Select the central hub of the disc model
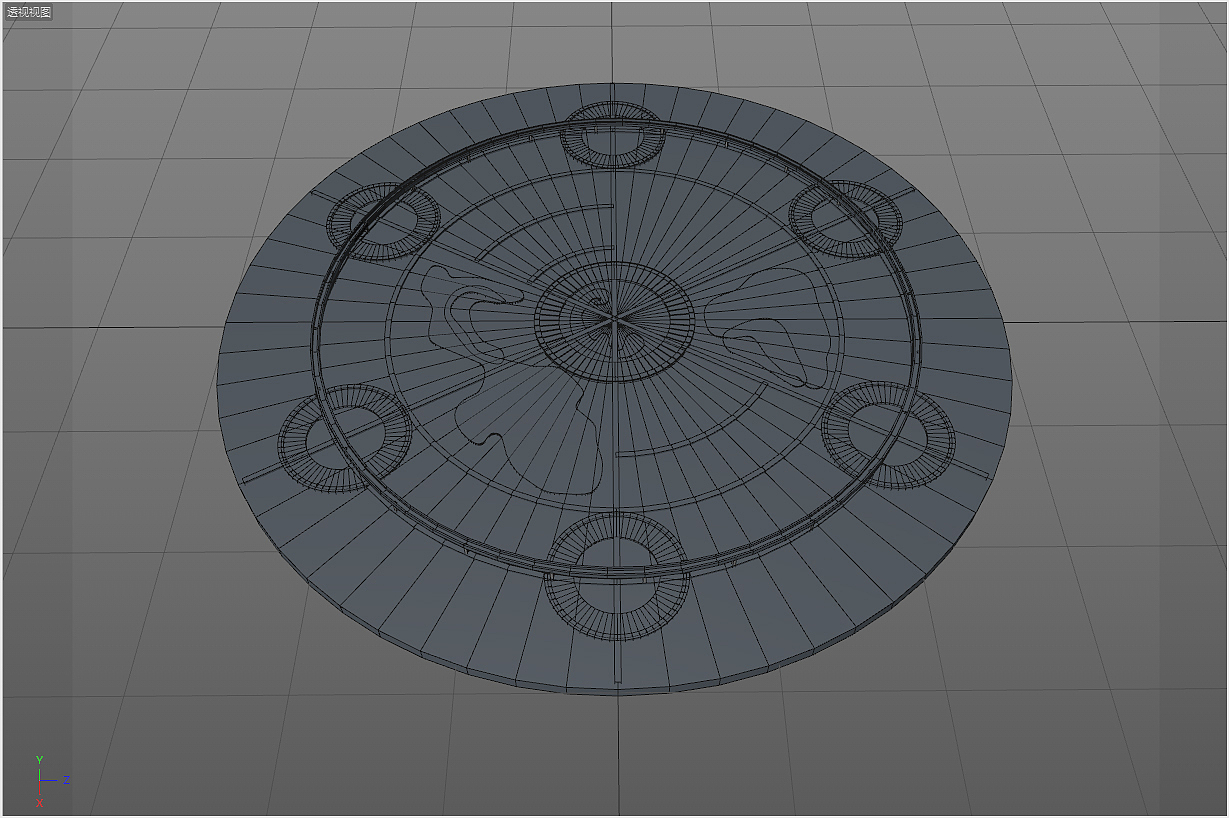The width and height of the screenshot is (1229, 818). pos(614,321)
